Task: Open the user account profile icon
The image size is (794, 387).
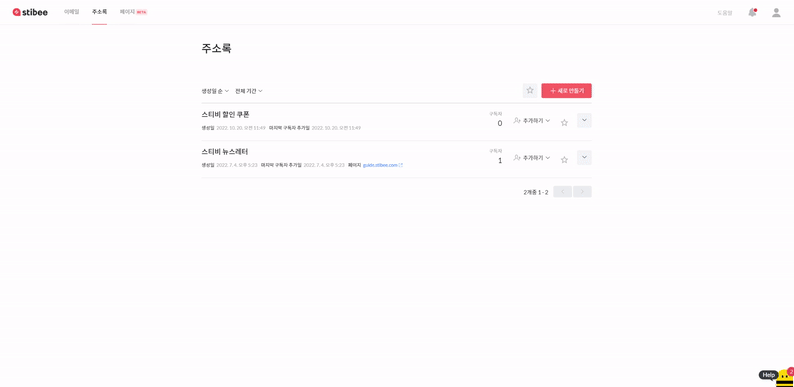Action: [x=776, y=12]
